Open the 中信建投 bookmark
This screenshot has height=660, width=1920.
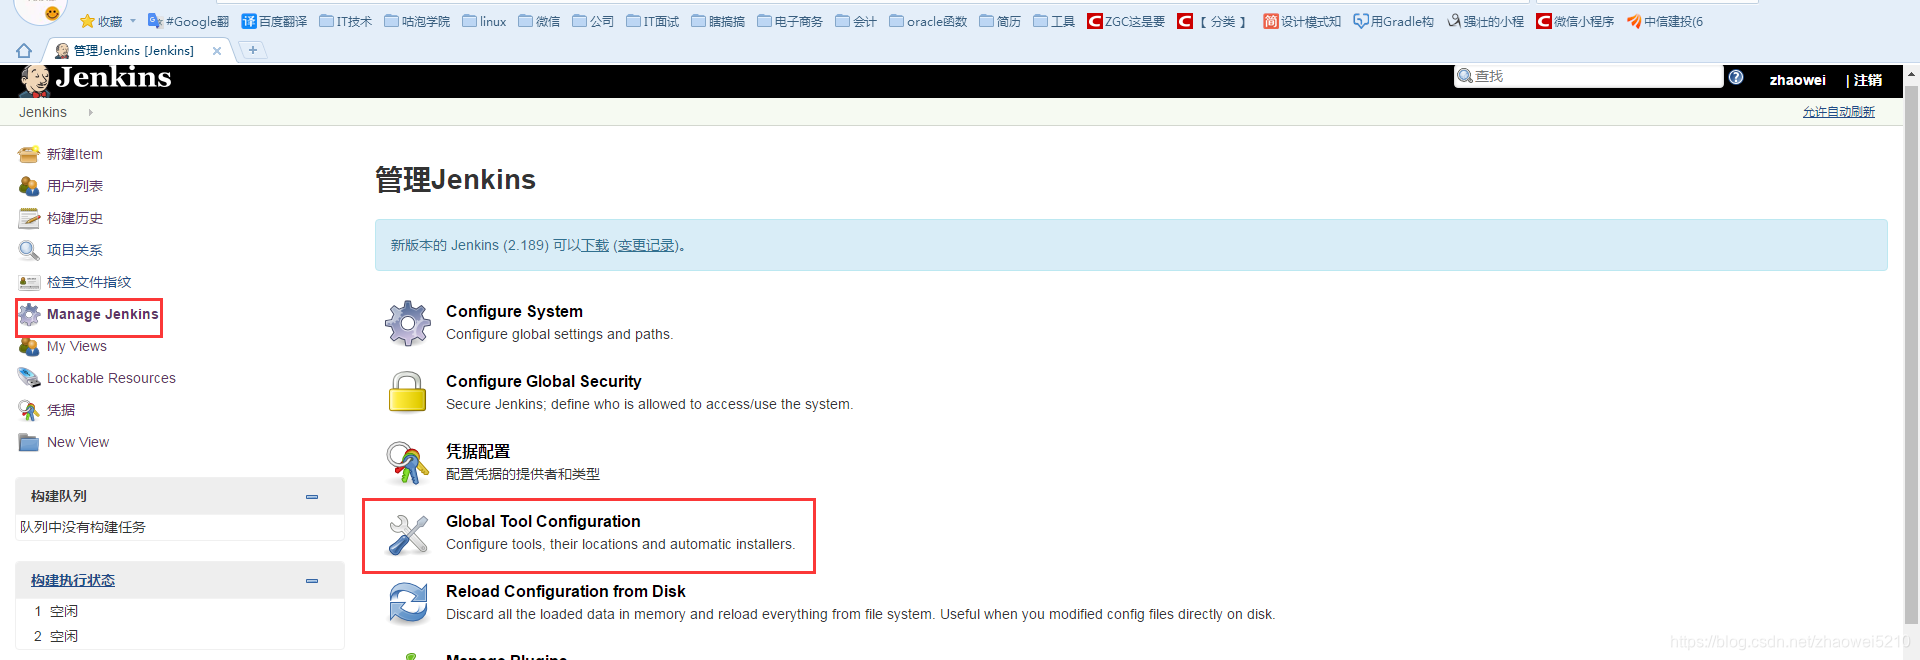1665,21
